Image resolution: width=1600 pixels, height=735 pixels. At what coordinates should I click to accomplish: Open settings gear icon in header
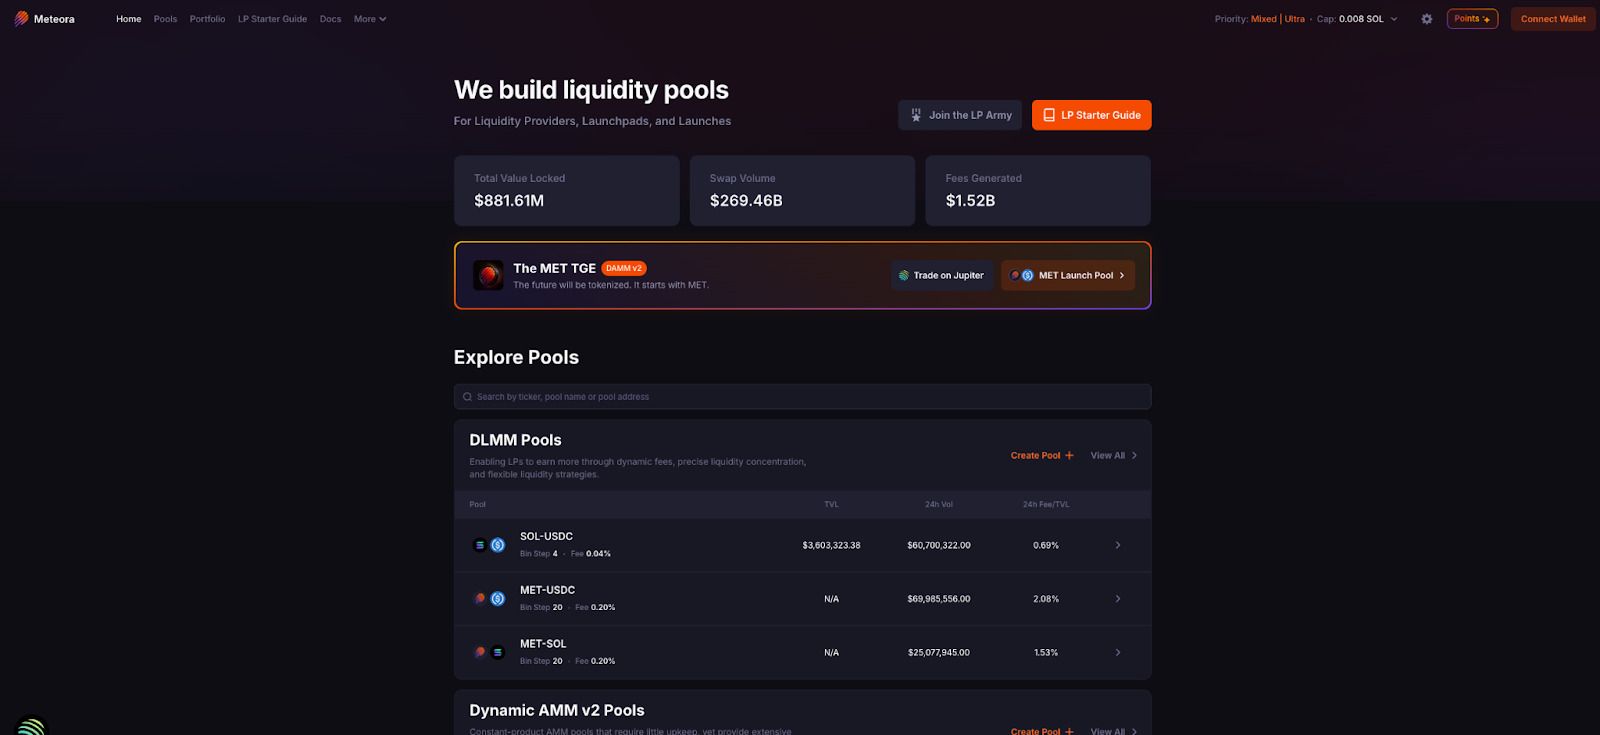[x=1427, y=19]
